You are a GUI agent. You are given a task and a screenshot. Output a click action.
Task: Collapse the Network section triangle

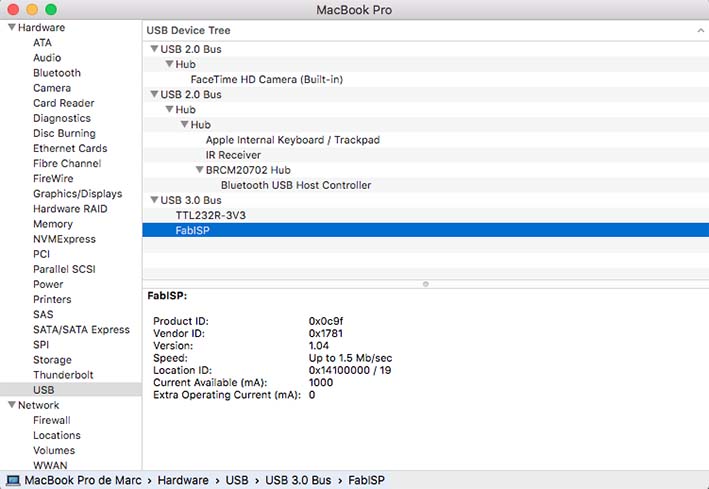pos(12,404)
